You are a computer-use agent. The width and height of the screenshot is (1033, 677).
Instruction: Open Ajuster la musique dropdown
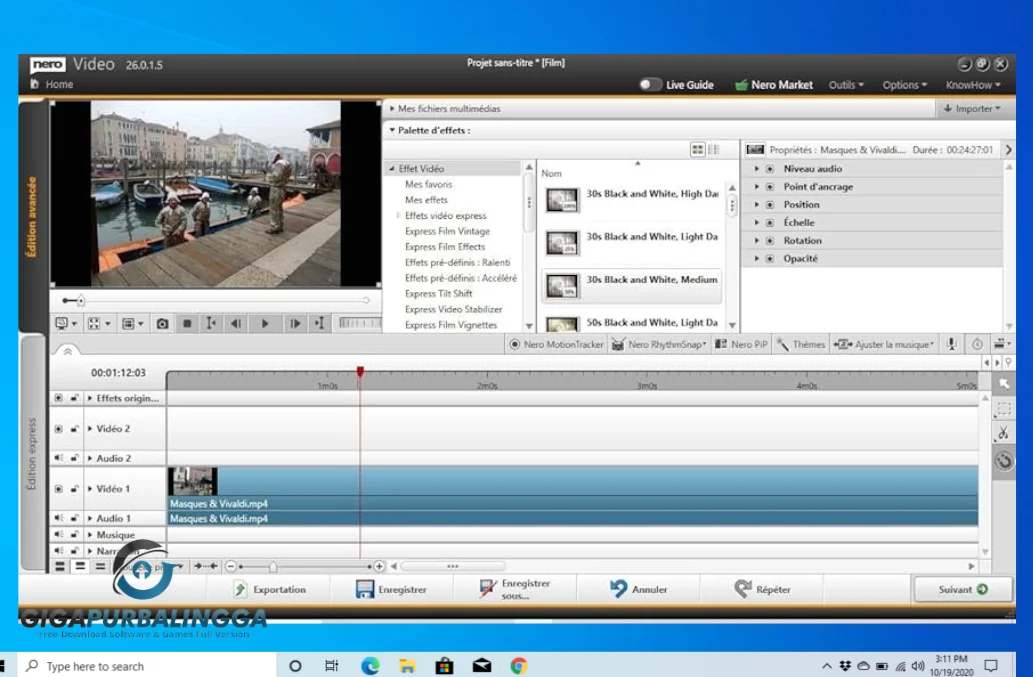tap(883, 344)
